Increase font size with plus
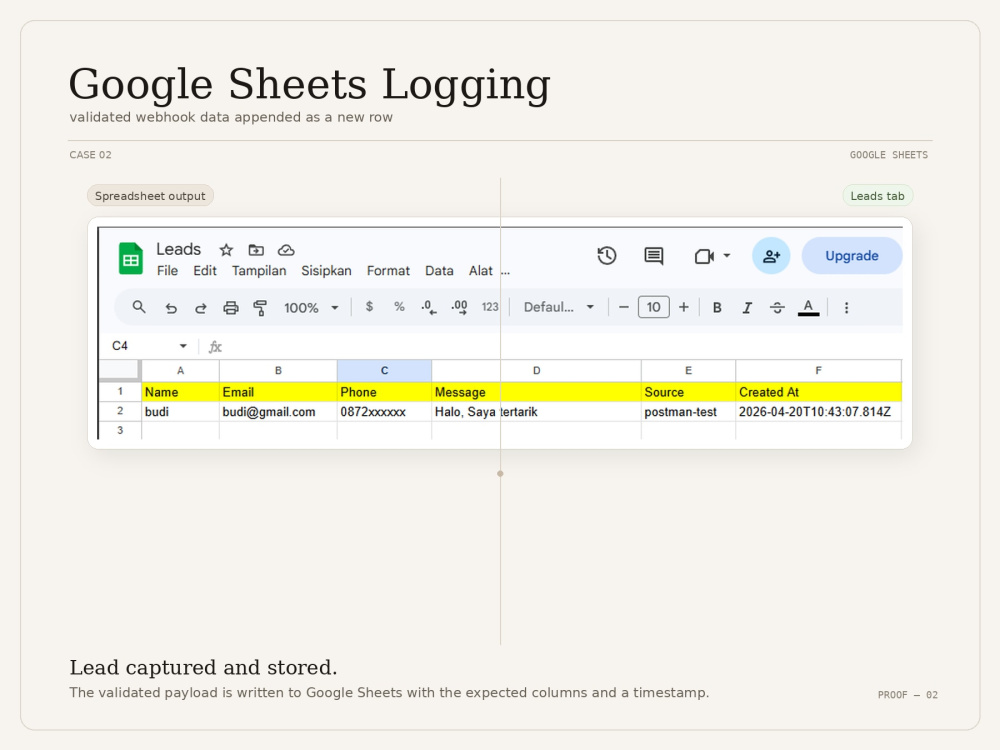 tap(684, 307)
